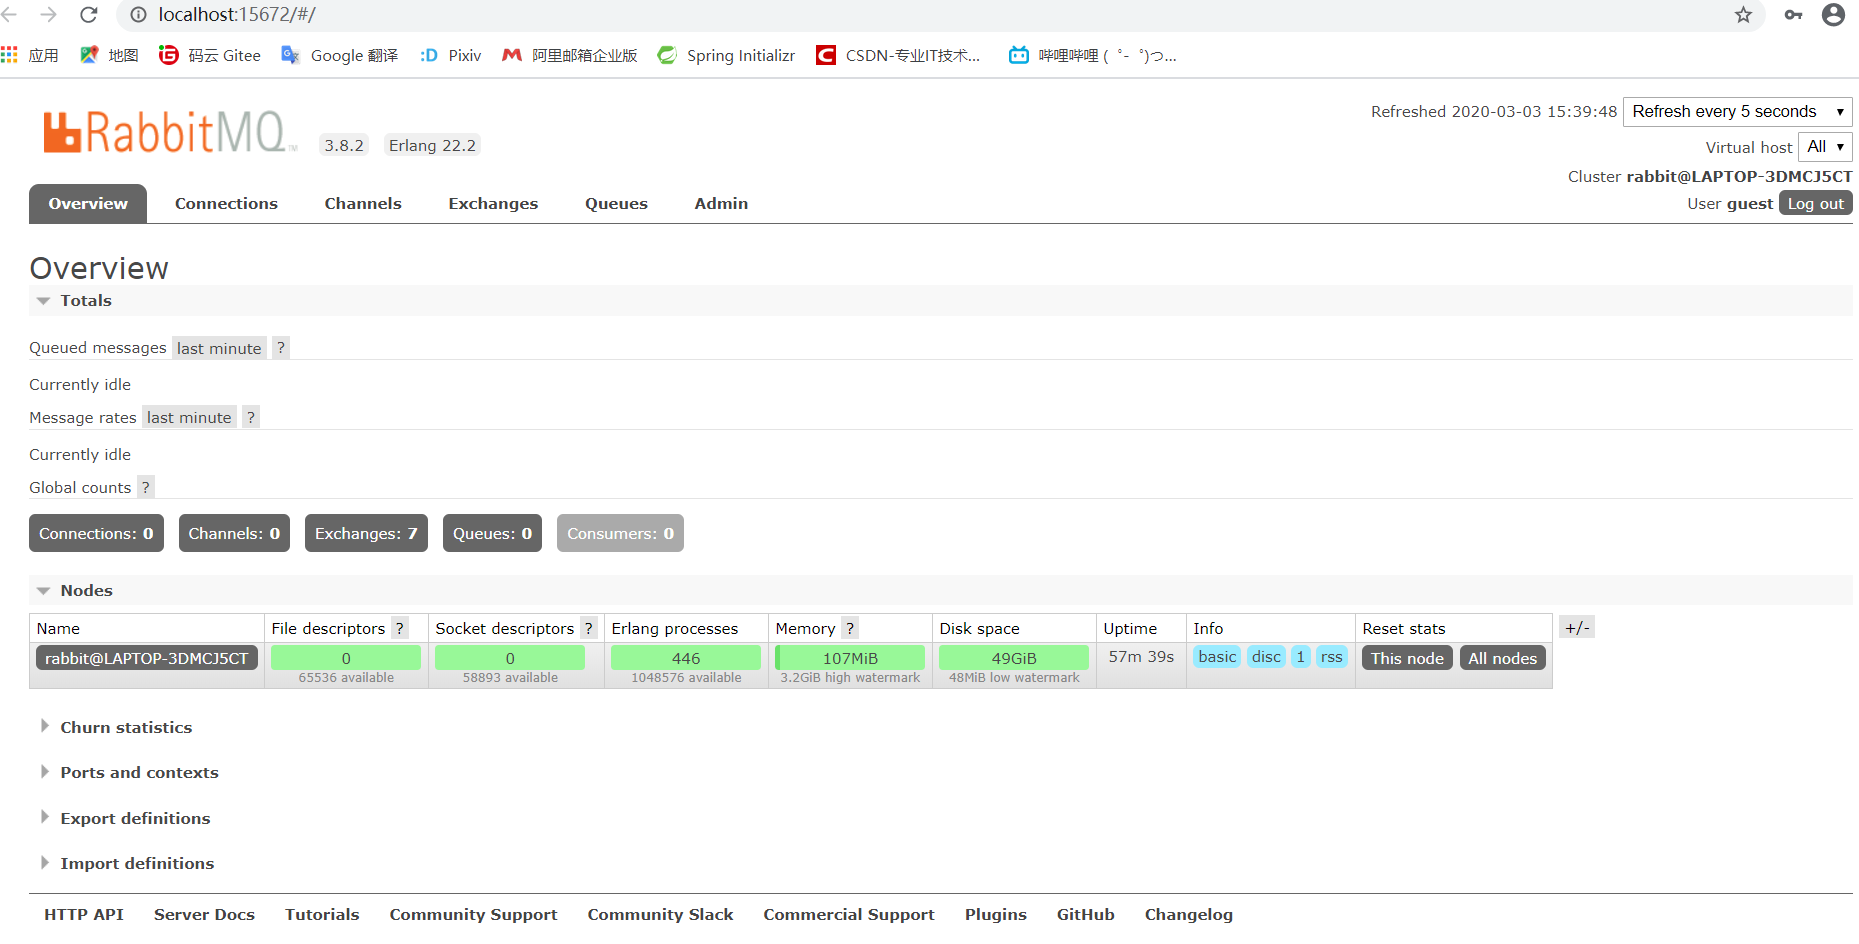1859x944 pixels.
Task: Open the Tutorials footer link
Action: (x=322, y=914)
